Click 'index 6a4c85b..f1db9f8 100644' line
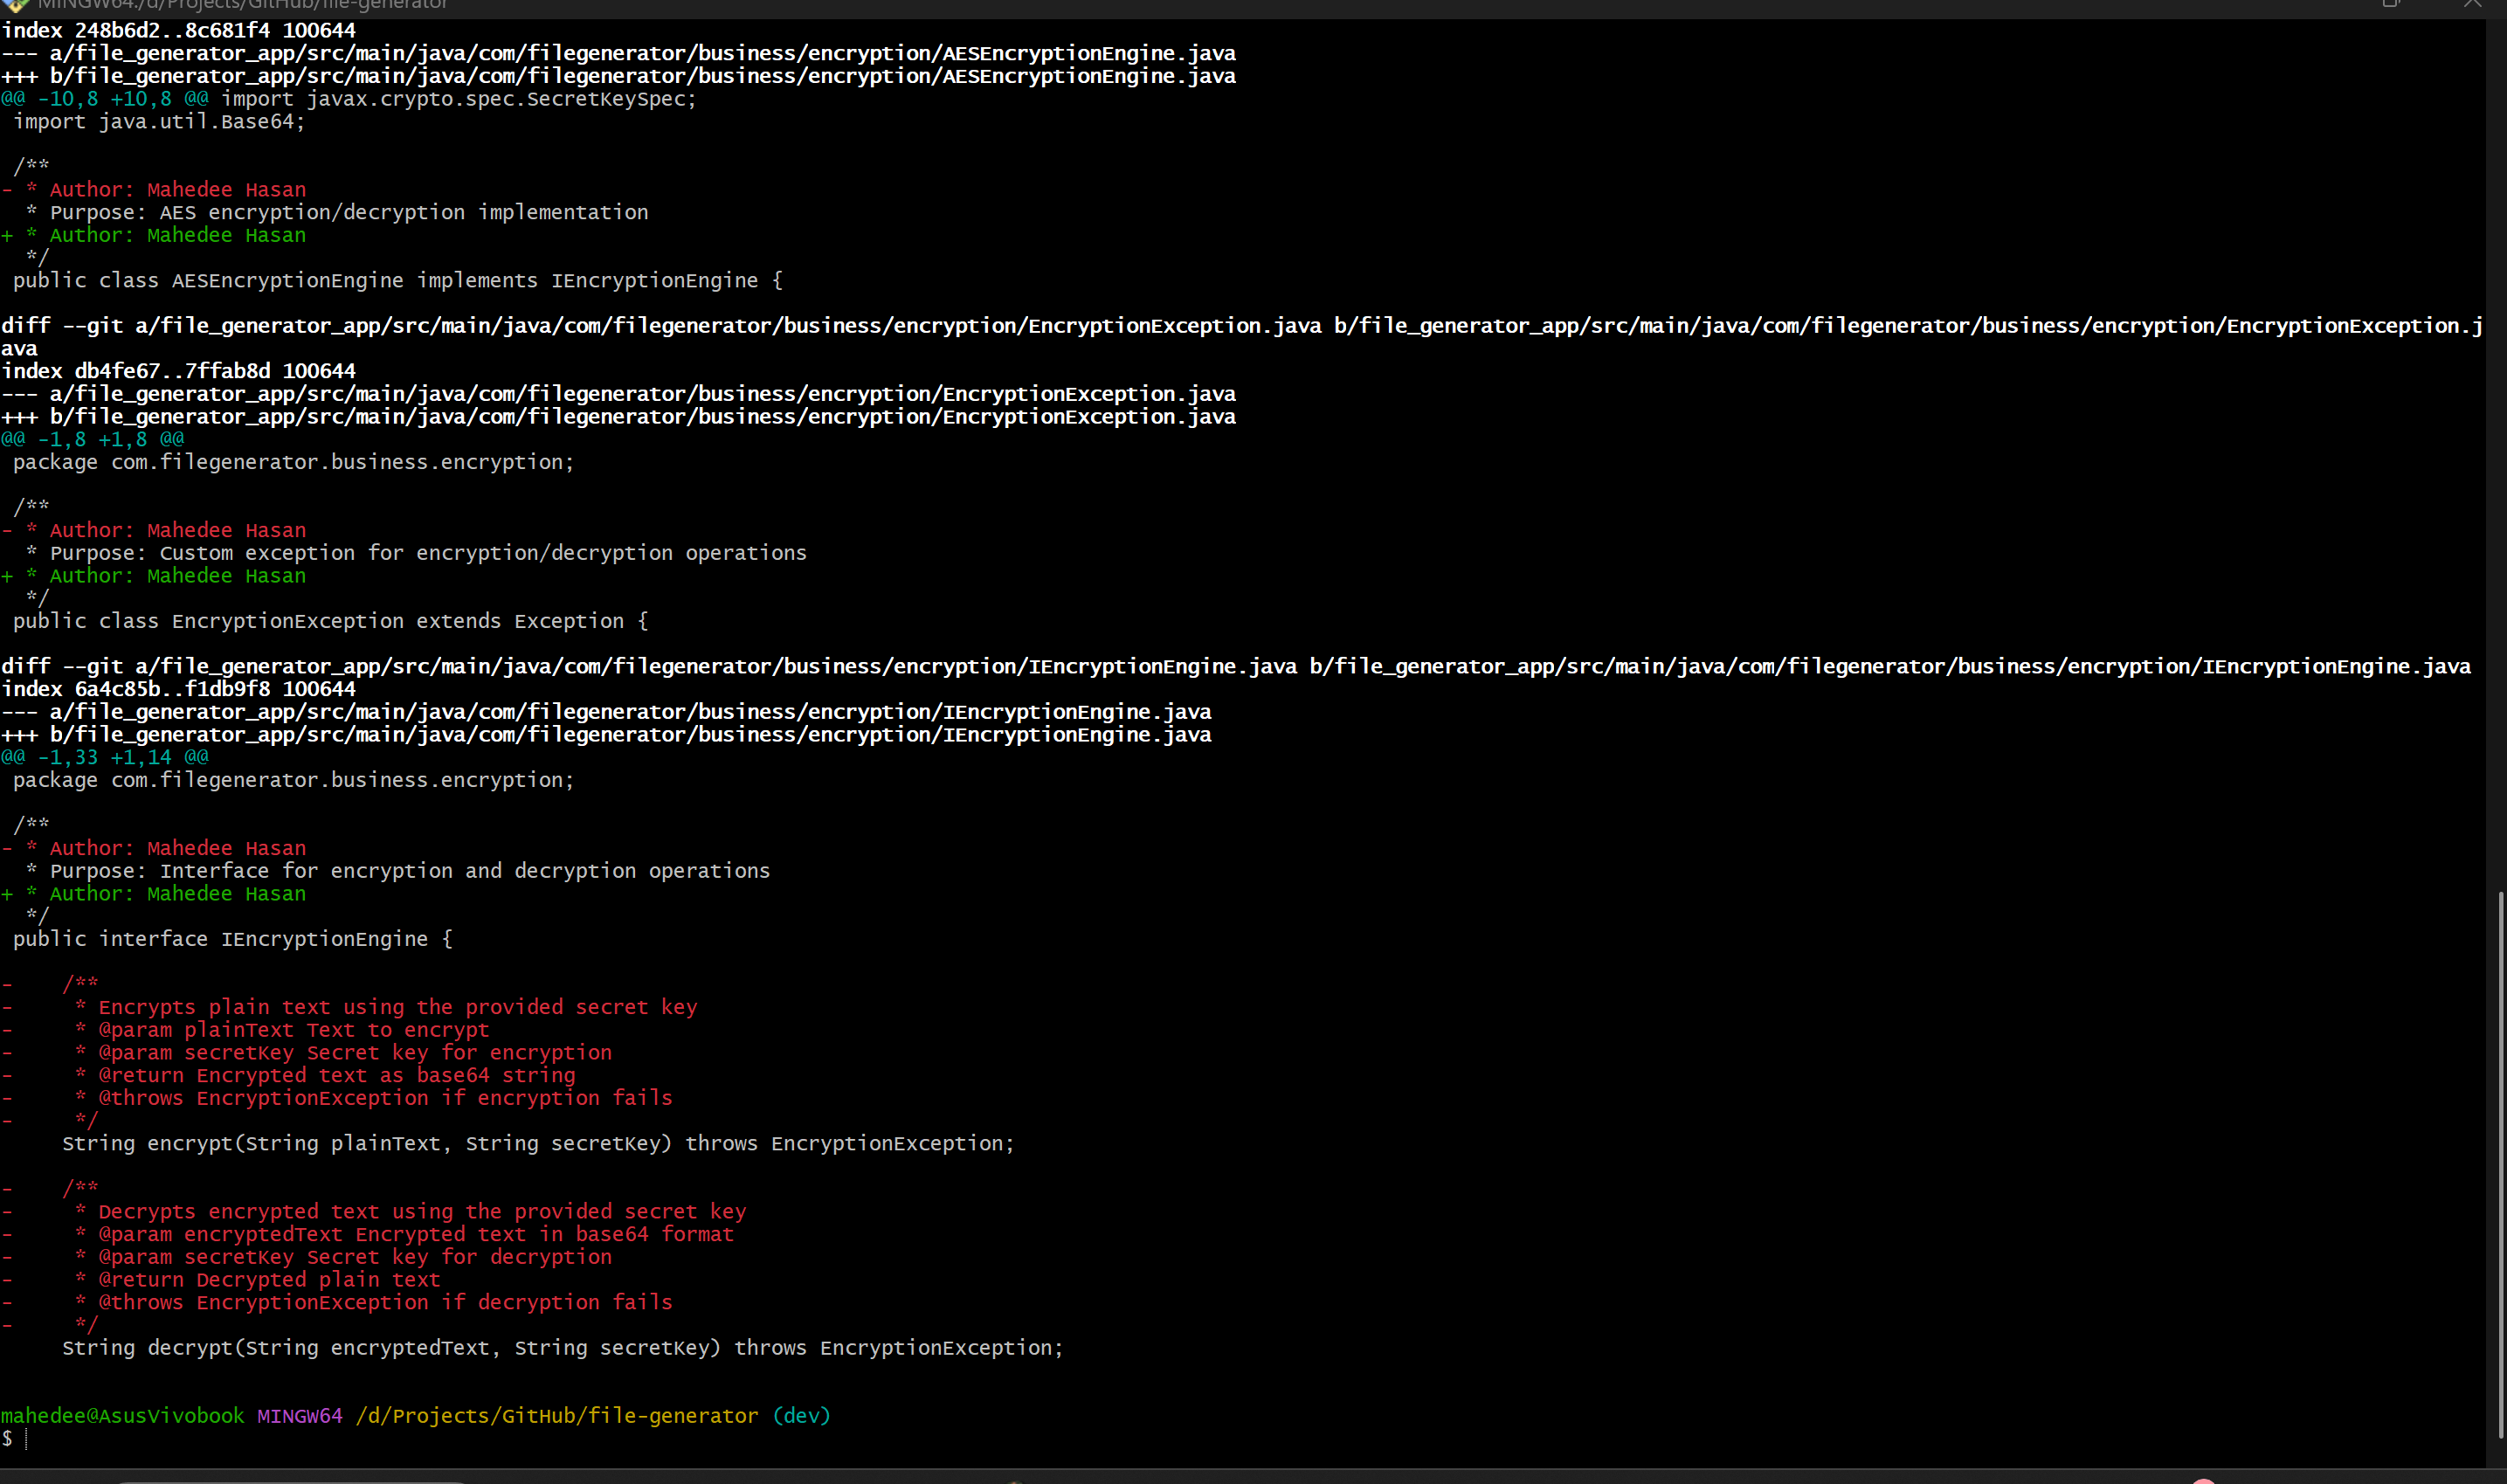This screenshot has width=2507, height=1484. pos(178,689)
